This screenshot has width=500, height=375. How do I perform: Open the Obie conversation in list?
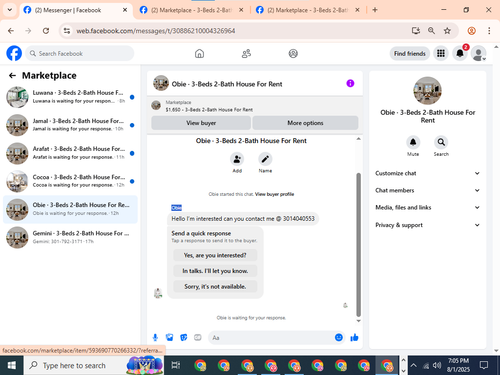click(x=70, y=209)
